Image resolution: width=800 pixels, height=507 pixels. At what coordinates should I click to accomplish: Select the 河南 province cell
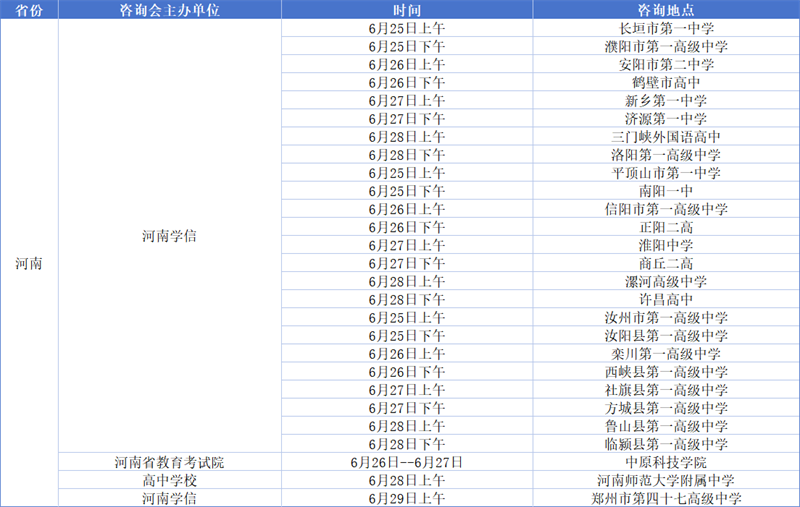[29, 263]
